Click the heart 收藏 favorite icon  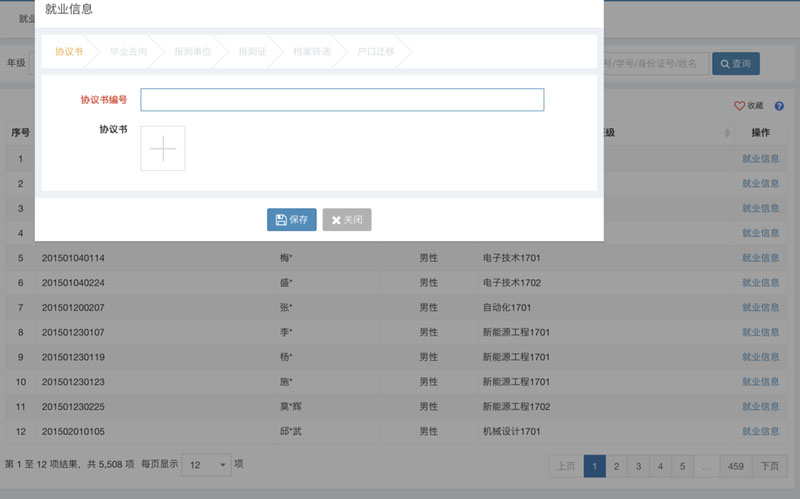click(x=740, y=106)
